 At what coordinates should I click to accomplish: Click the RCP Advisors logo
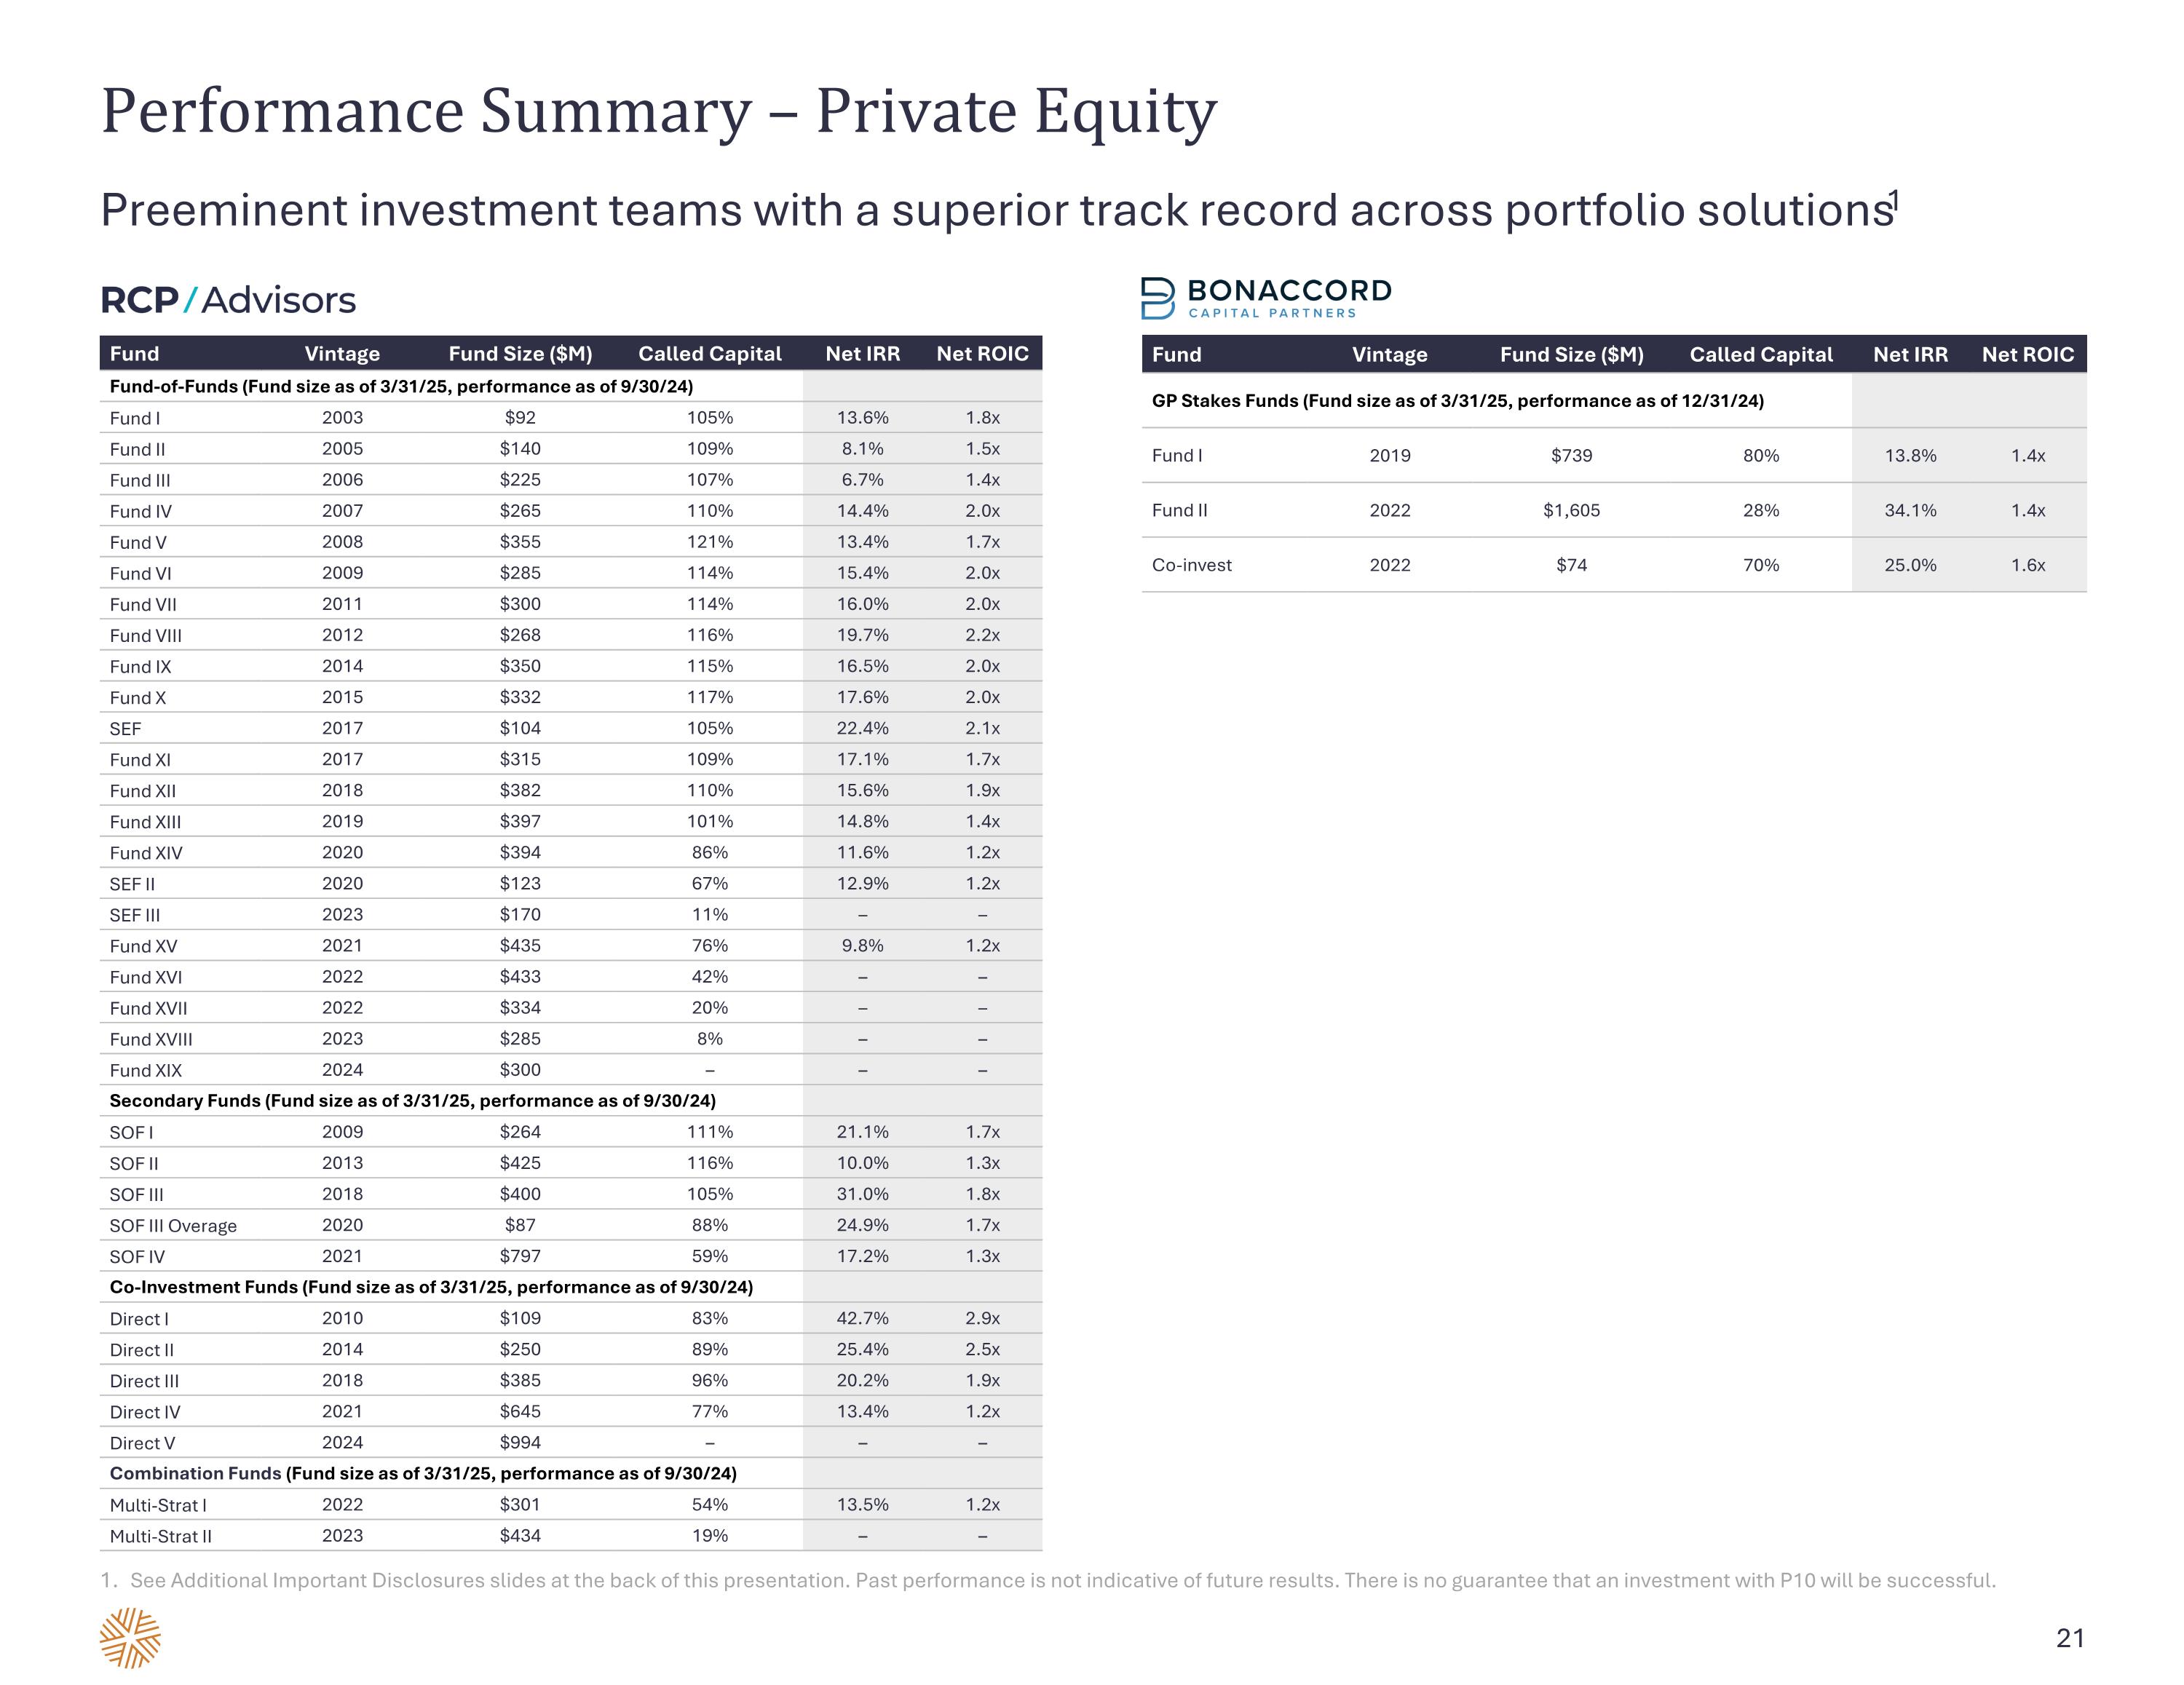coord(228,300)
